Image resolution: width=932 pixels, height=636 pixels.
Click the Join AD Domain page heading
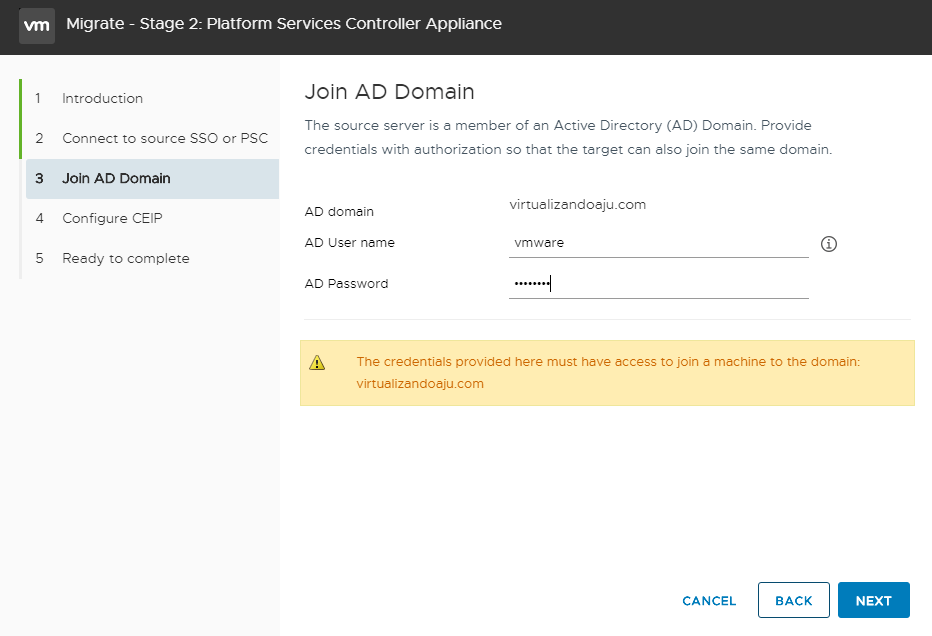389,92
